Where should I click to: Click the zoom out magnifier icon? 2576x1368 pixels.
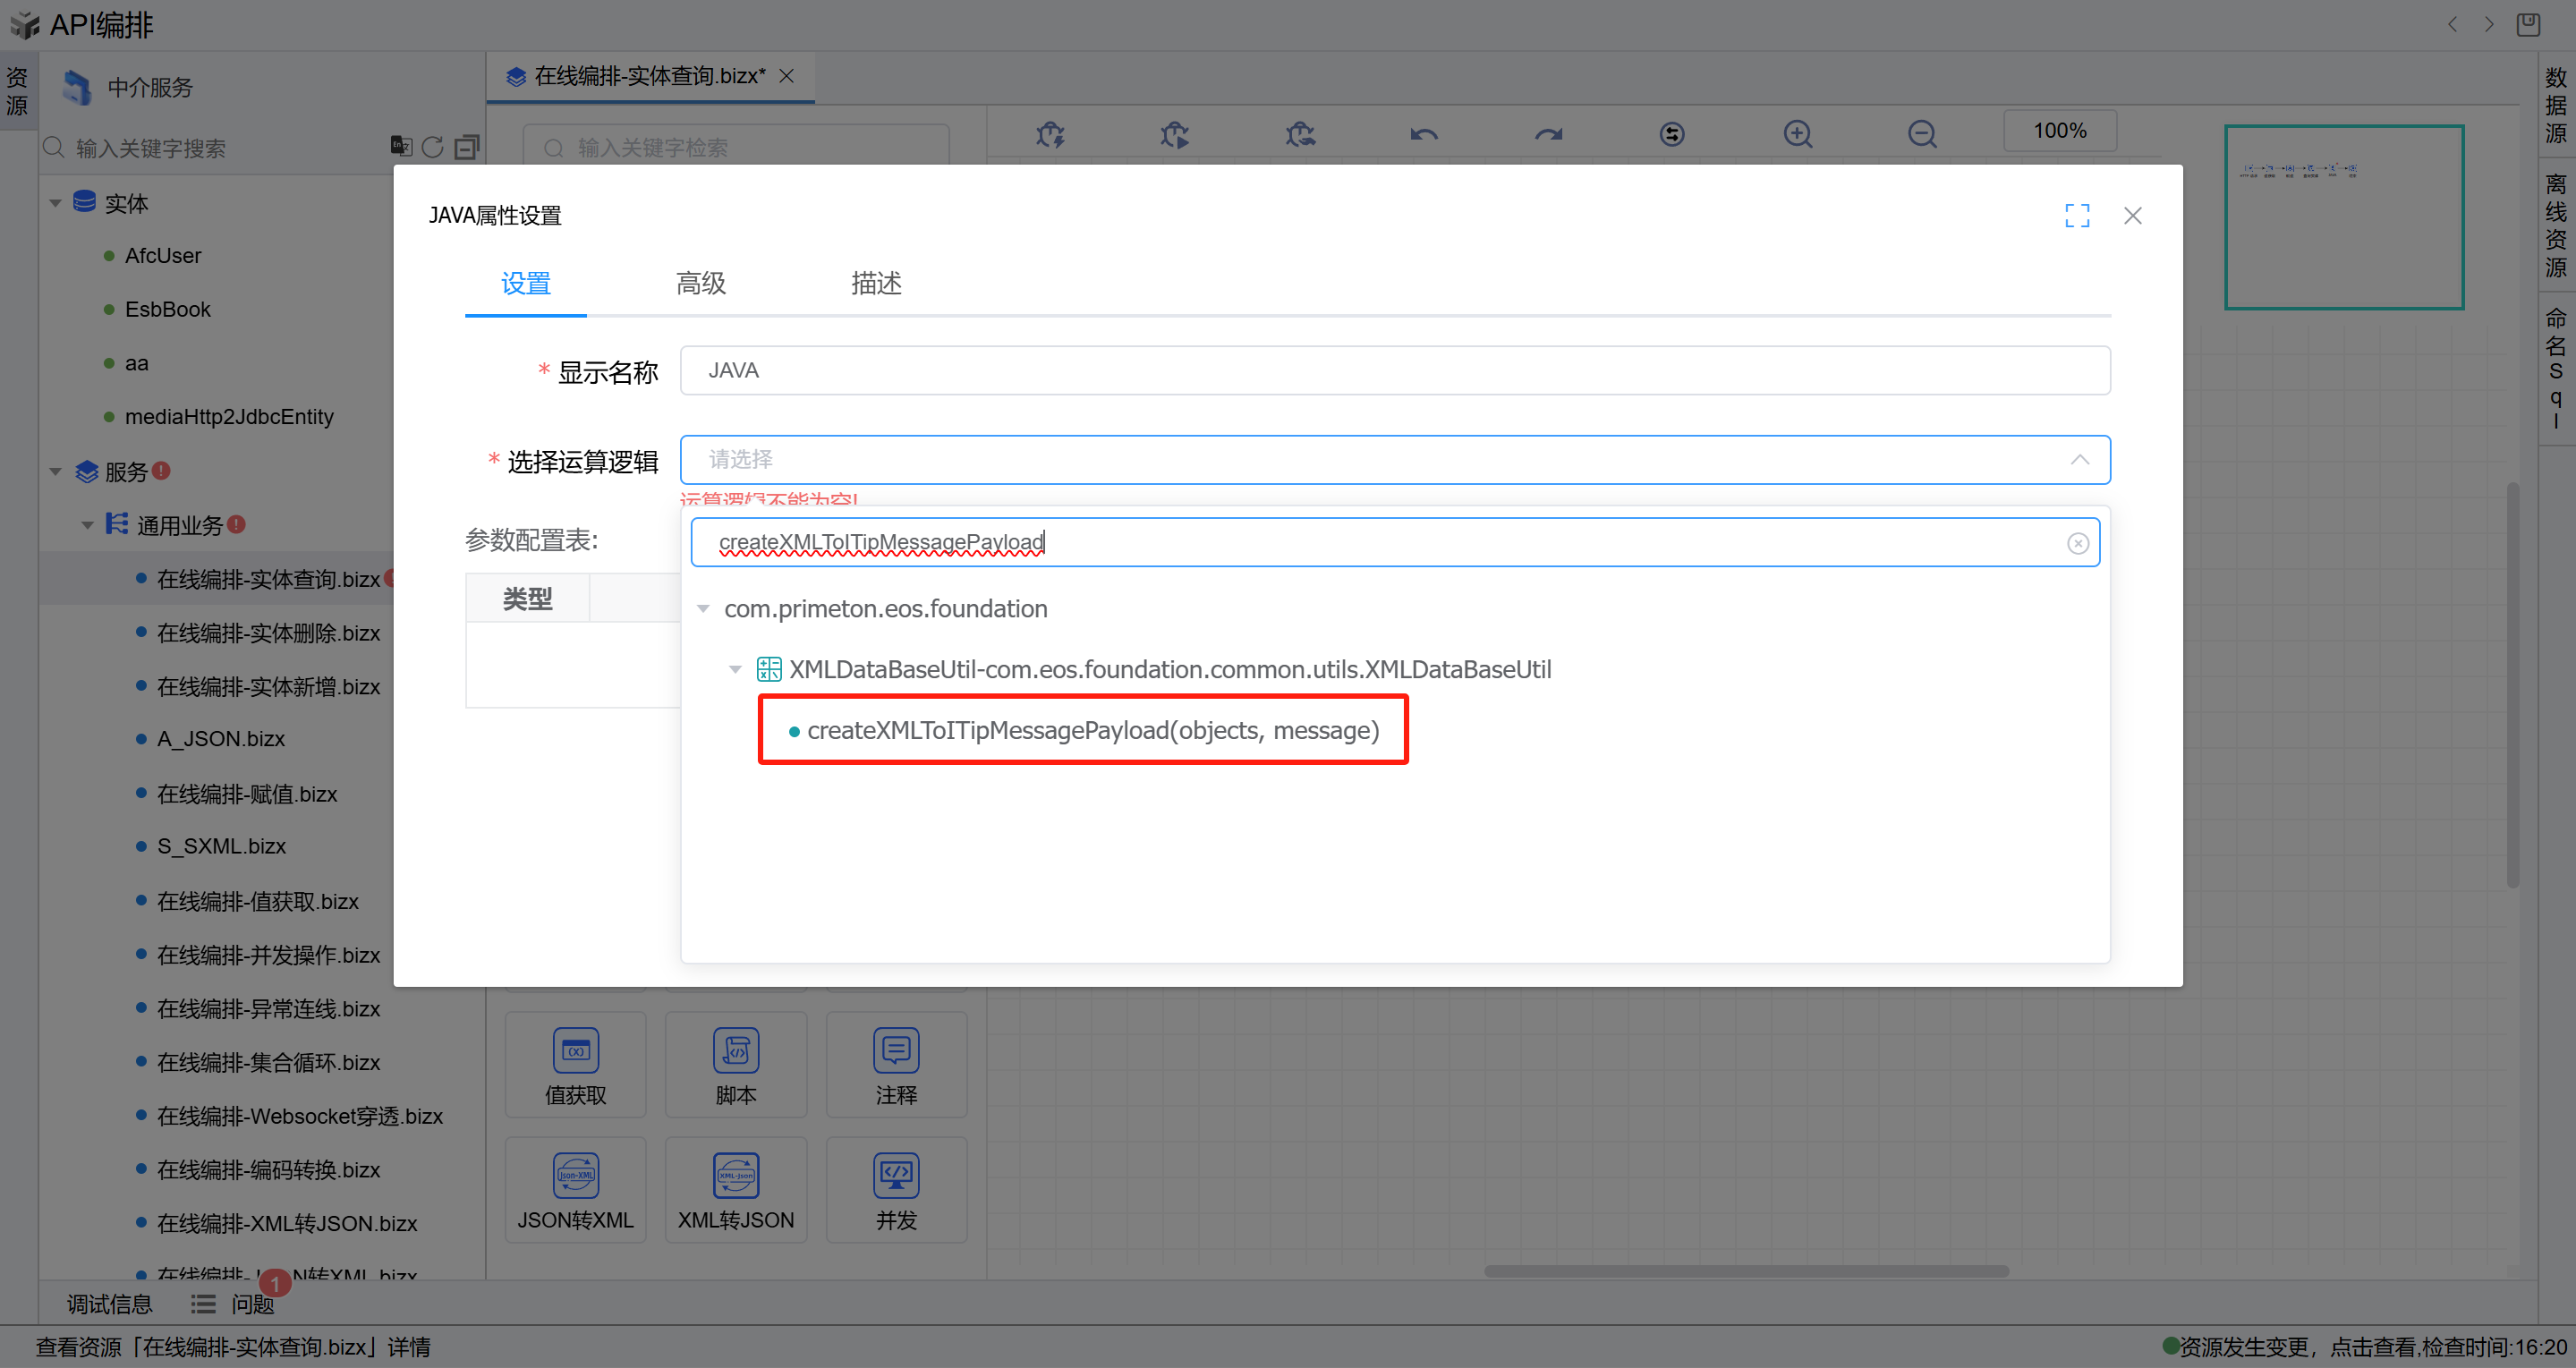click(x=1921, y=133)
